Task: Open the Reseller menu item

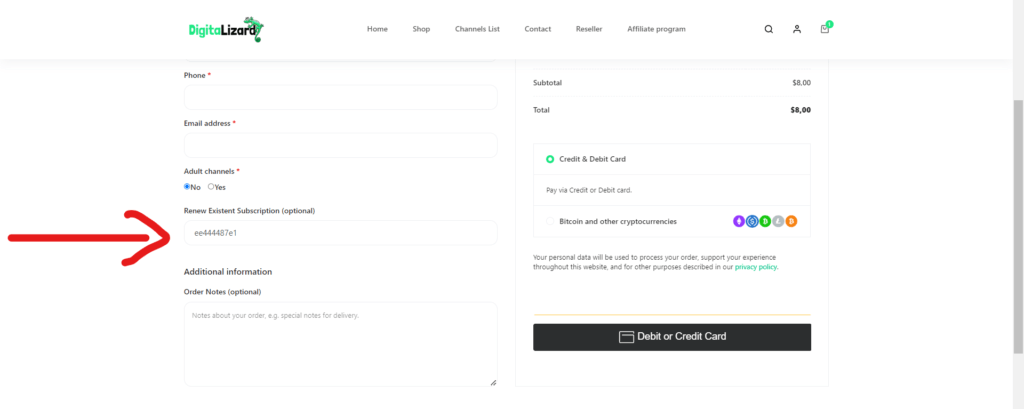Action: click(589, 29)
